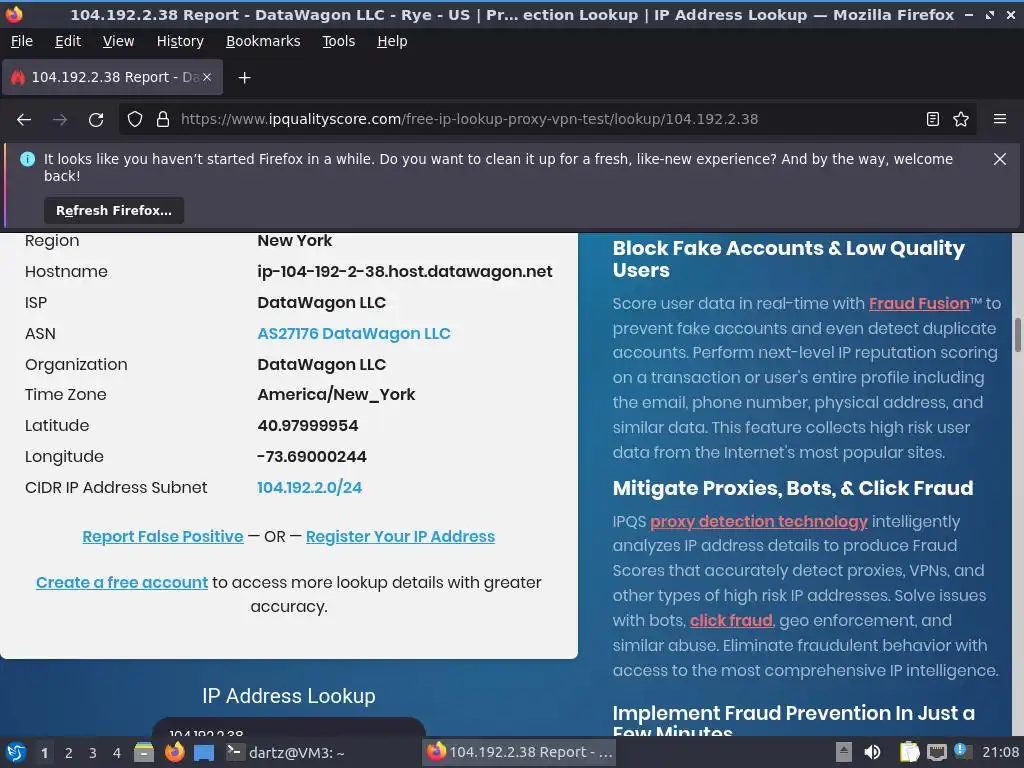The width and height of the screenshot is (1024, 768).
Task: Open the History menu
Action: [180, 41]
